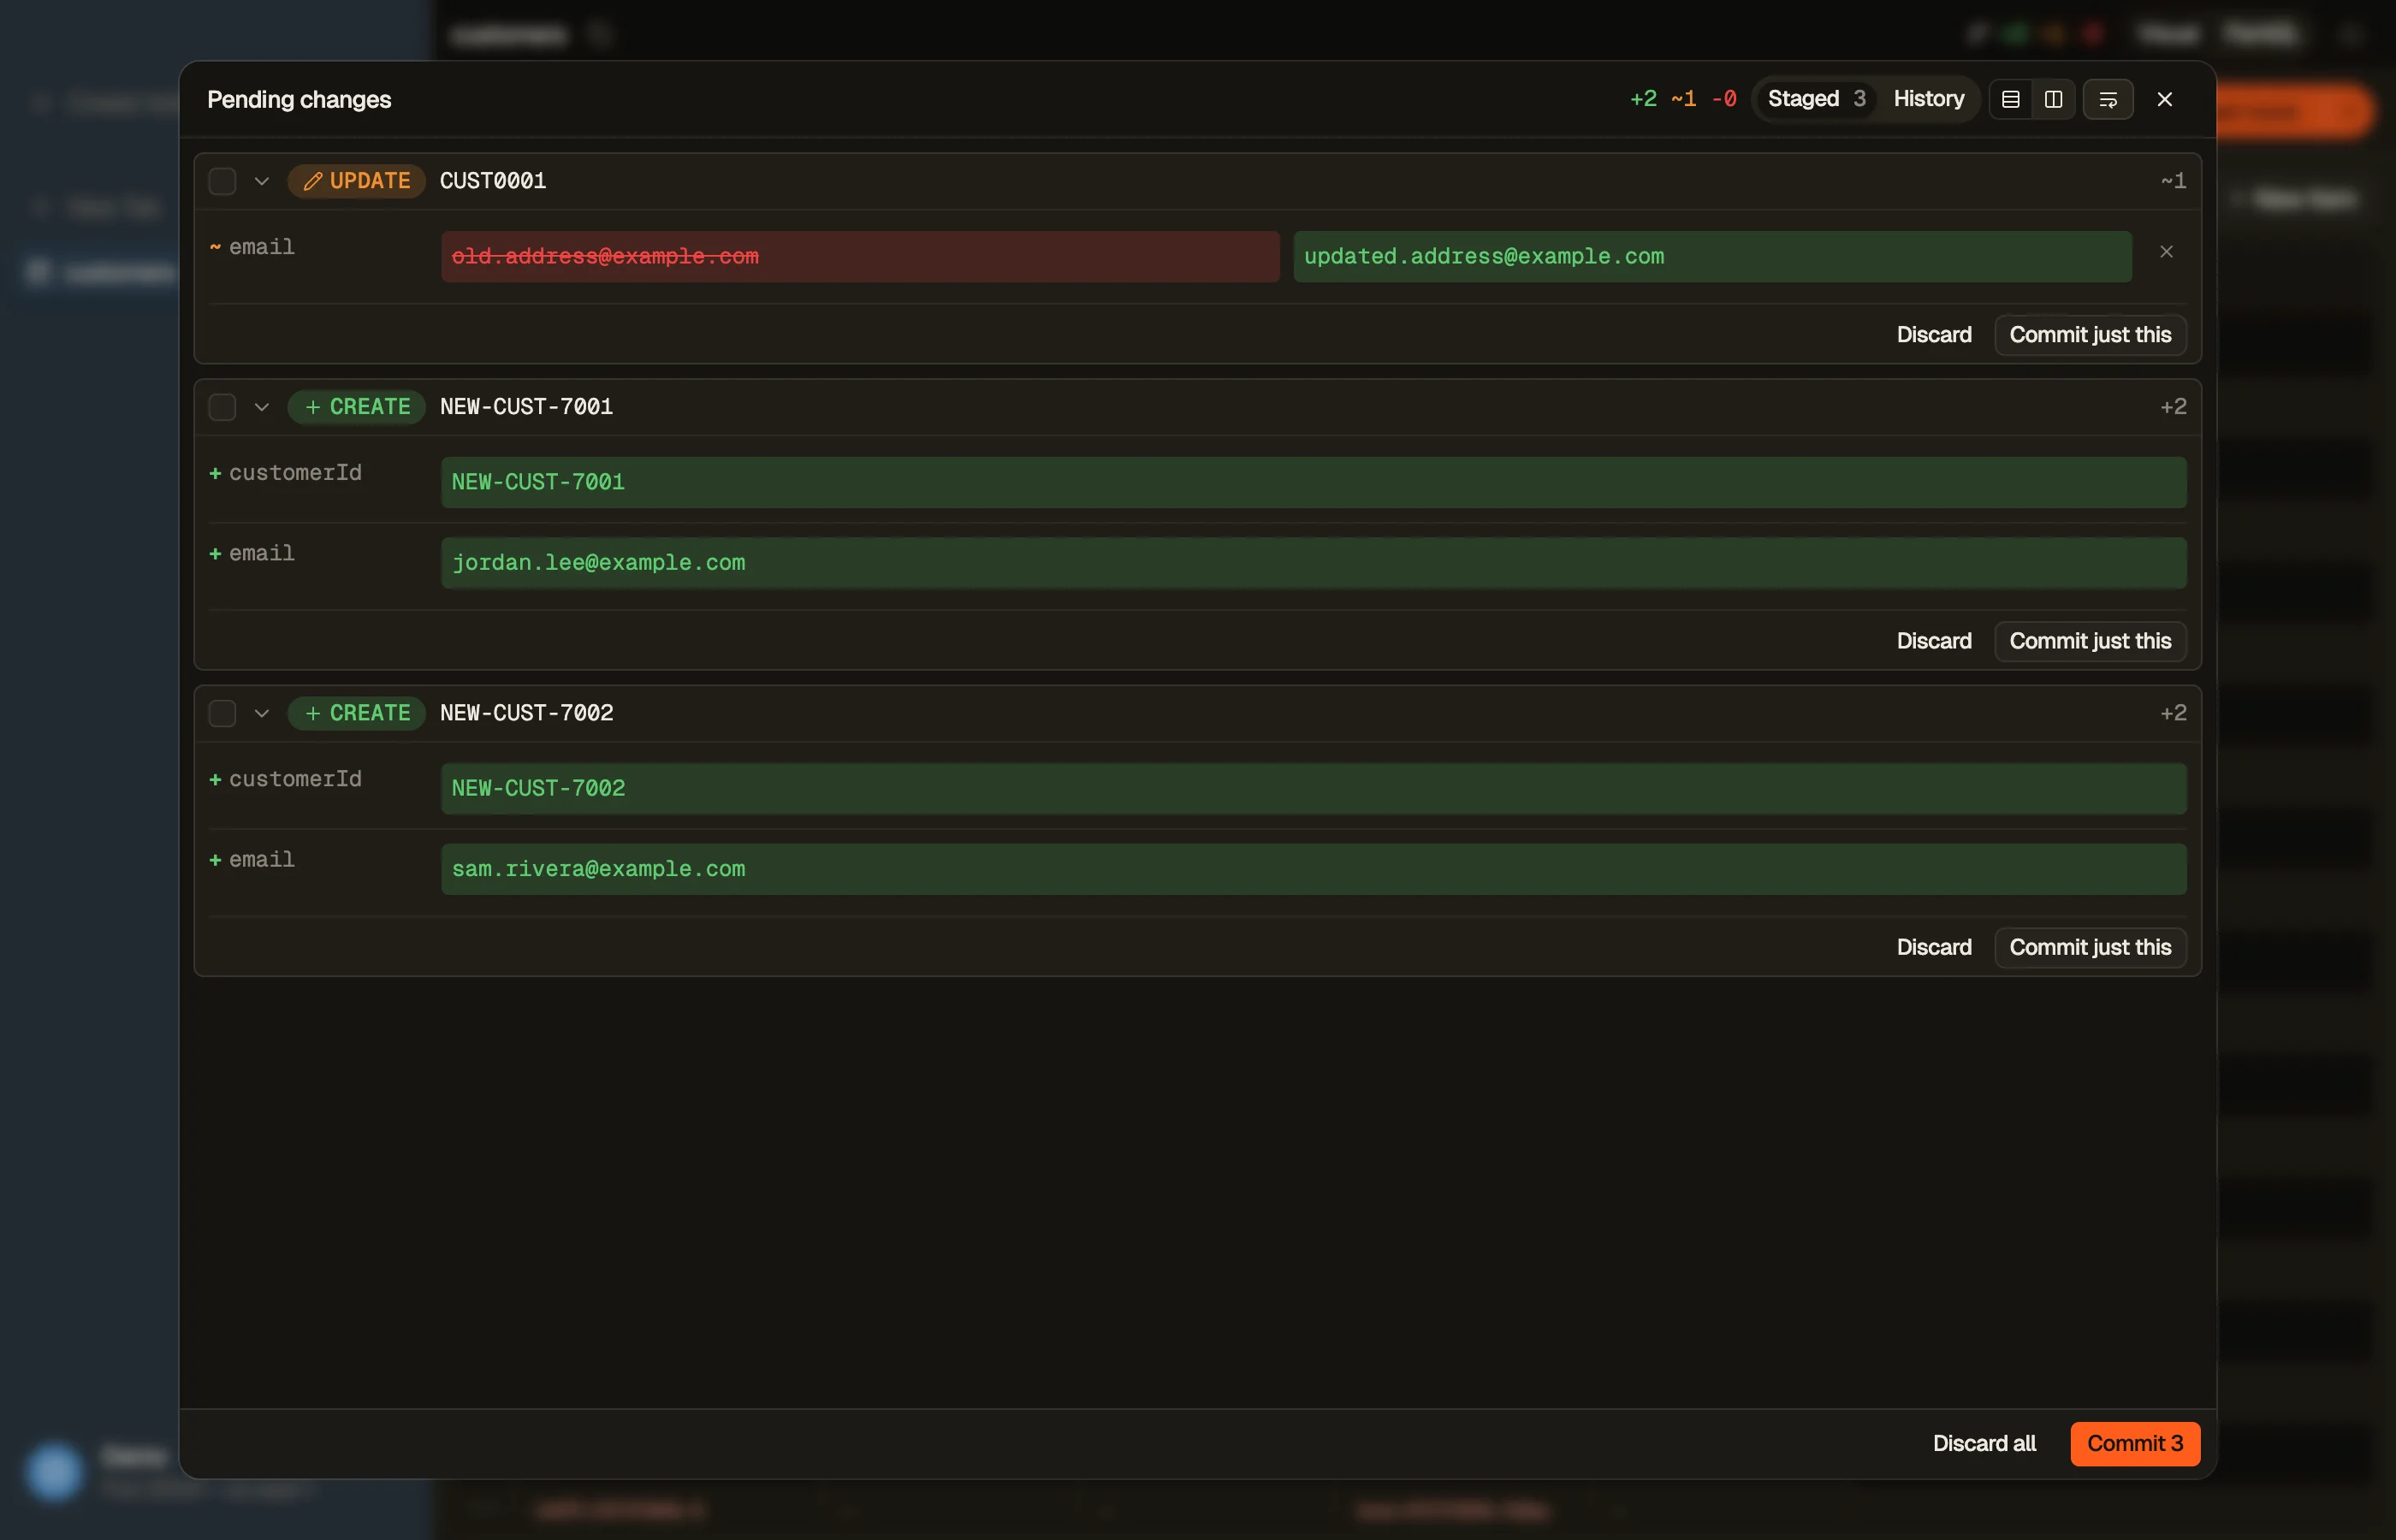Click the CREATE badge for NEW-CUST-7001
This screenshot has height=1540, width=2396.
click(x=357, y=407)
